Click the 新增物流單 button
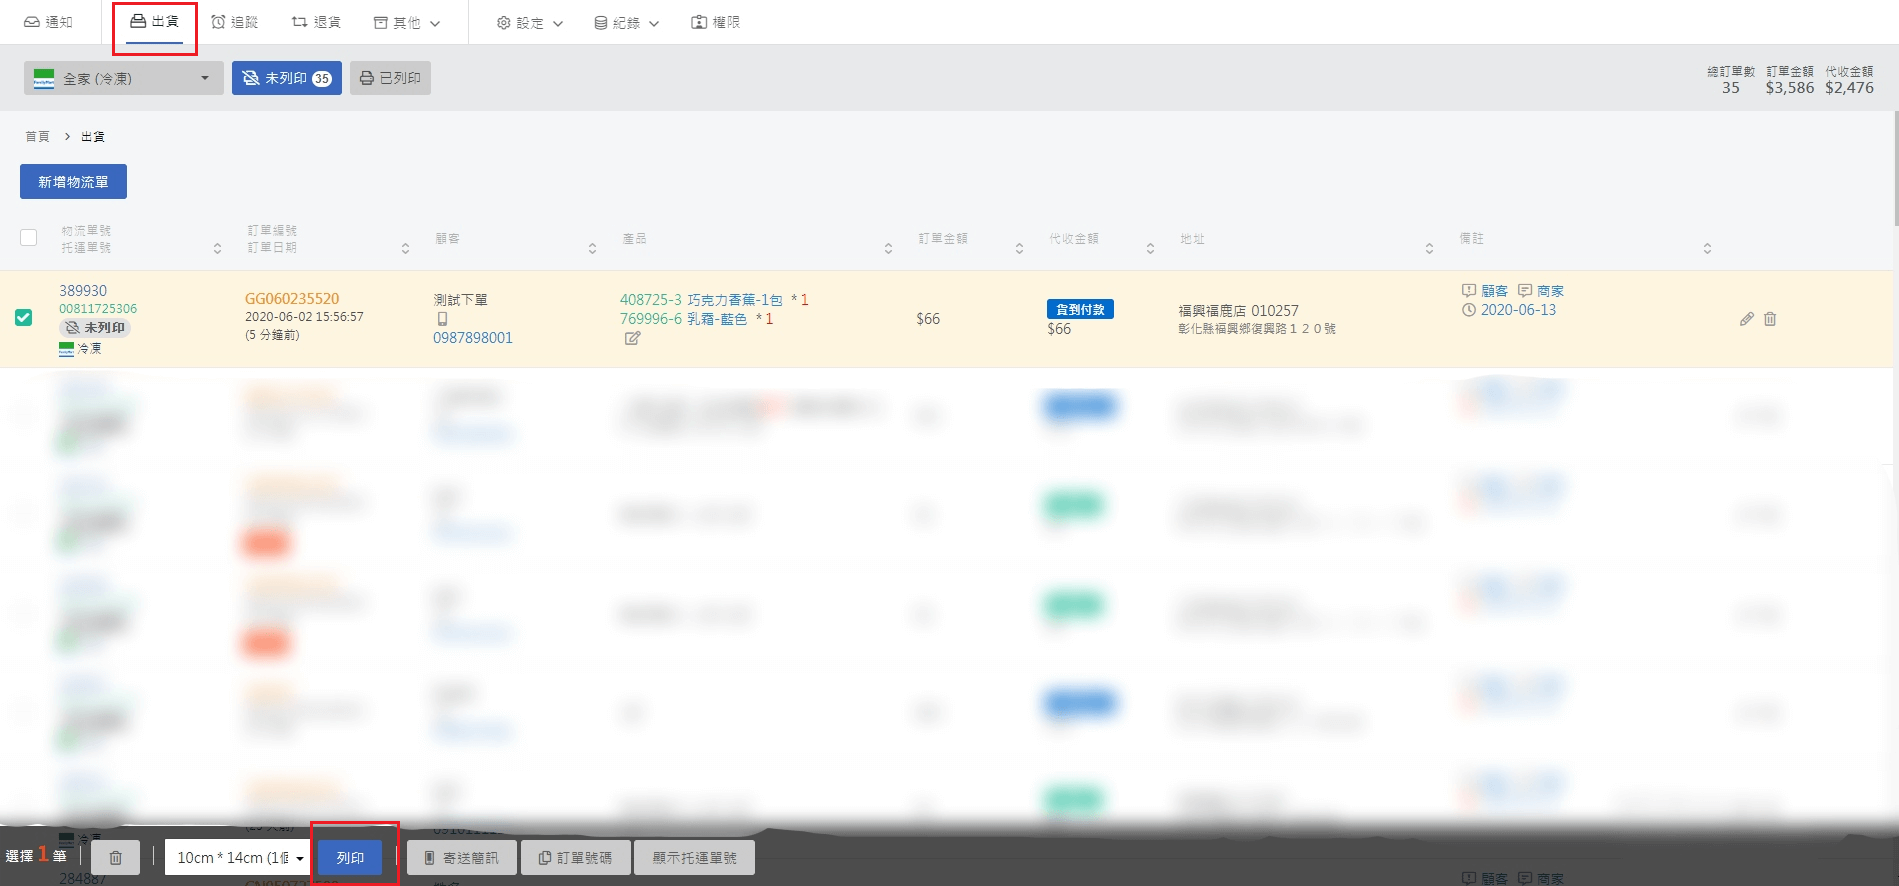Image resolution: width=1899 pixels, height=886 pixels. (x=73, y=182)
